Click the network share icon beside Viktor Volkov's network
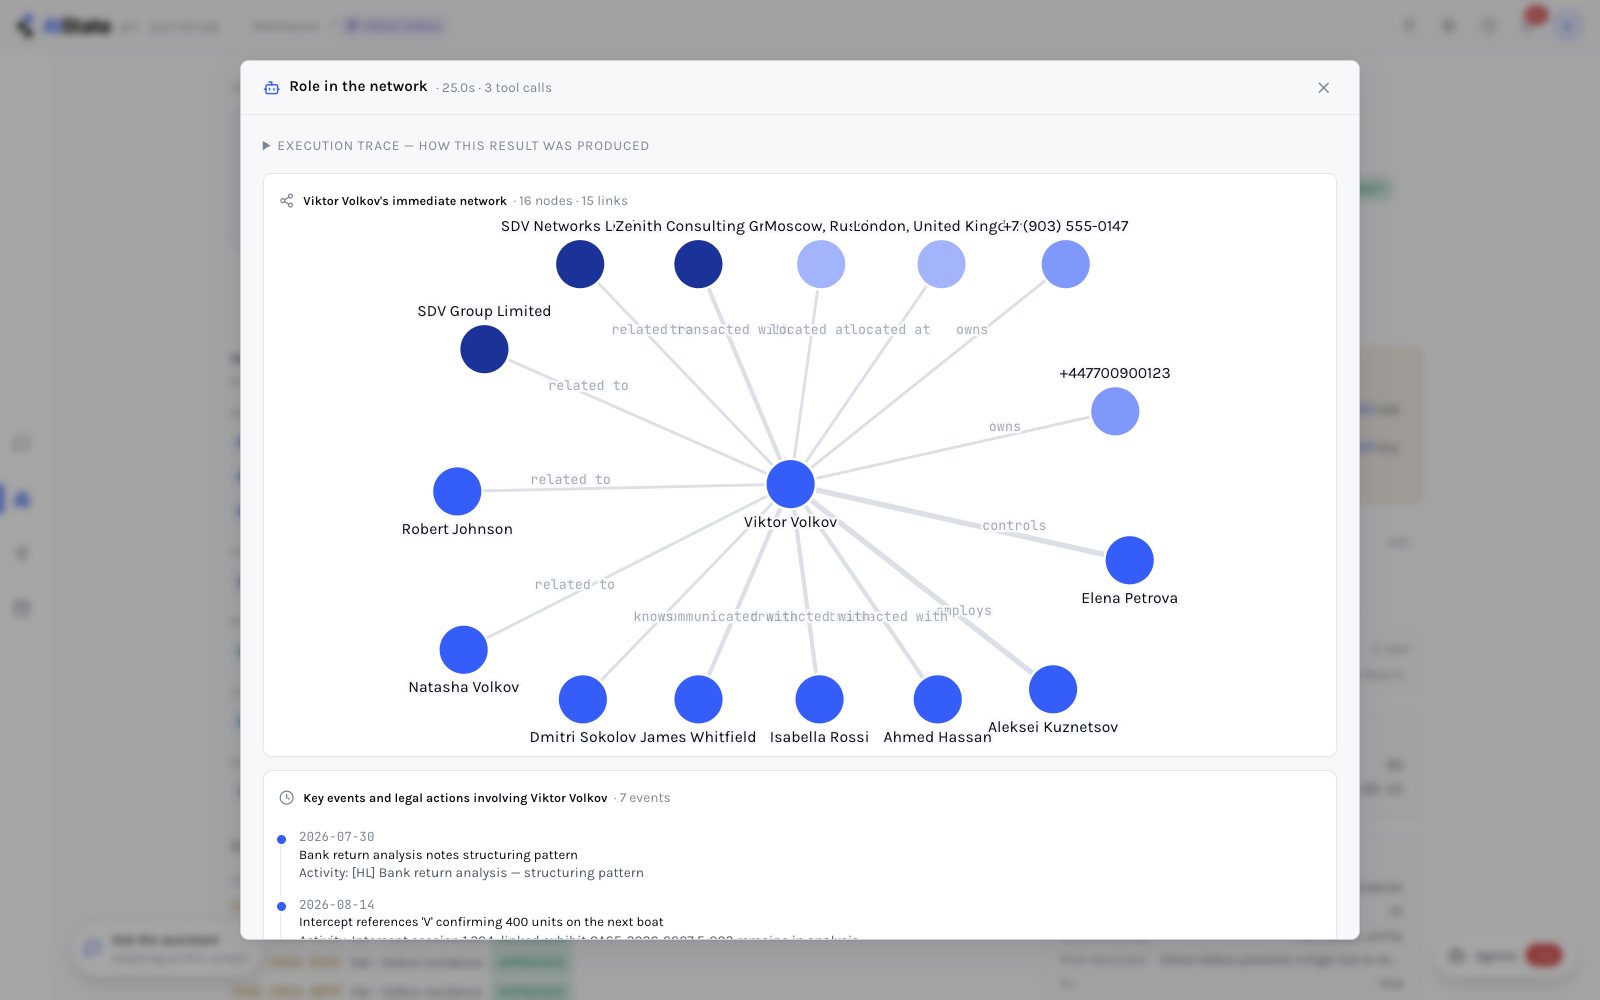 click(x=287, y=201)
